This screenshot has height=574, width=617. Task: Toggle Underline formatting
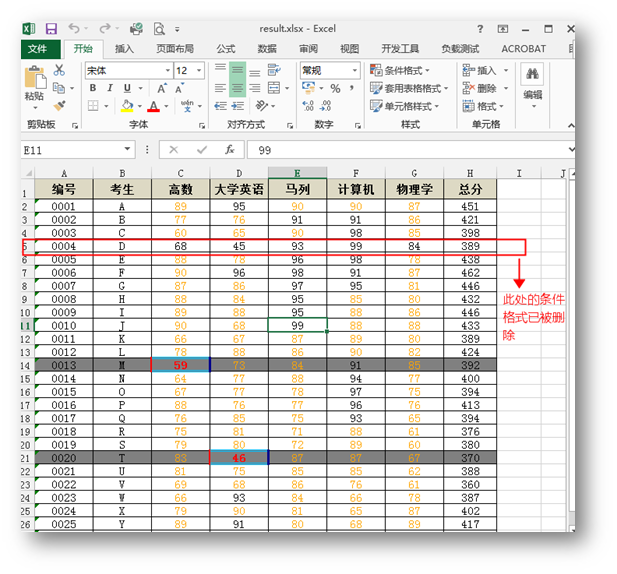(127, 88)
